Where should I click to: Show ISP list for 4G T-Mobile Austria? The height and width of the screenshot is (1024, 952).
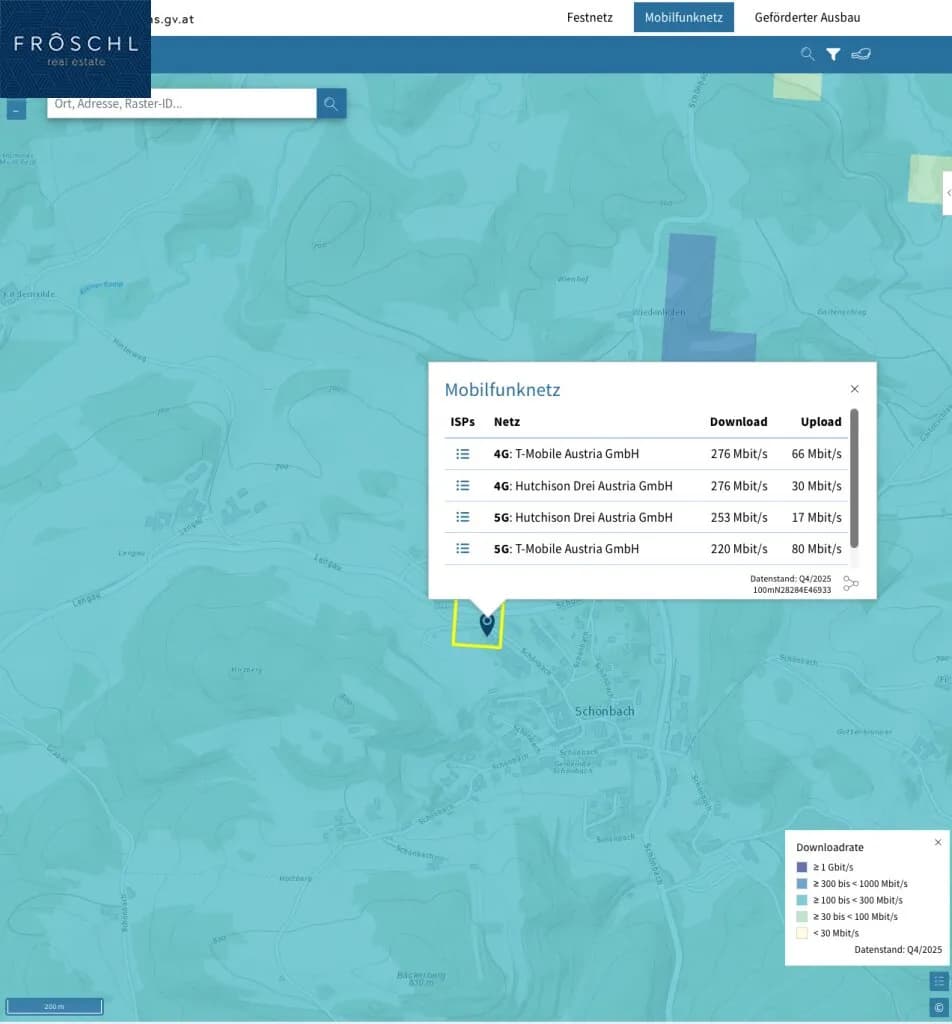click(462, 454)
